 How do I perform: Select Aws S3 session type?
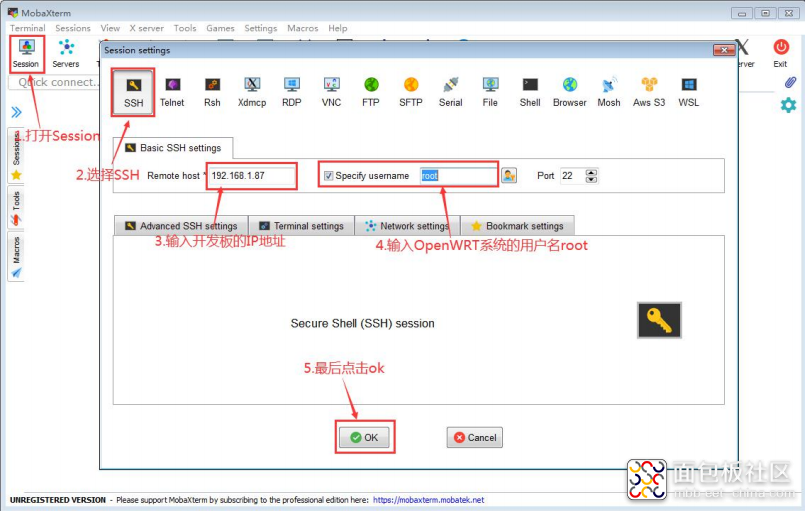coord(649,92)
